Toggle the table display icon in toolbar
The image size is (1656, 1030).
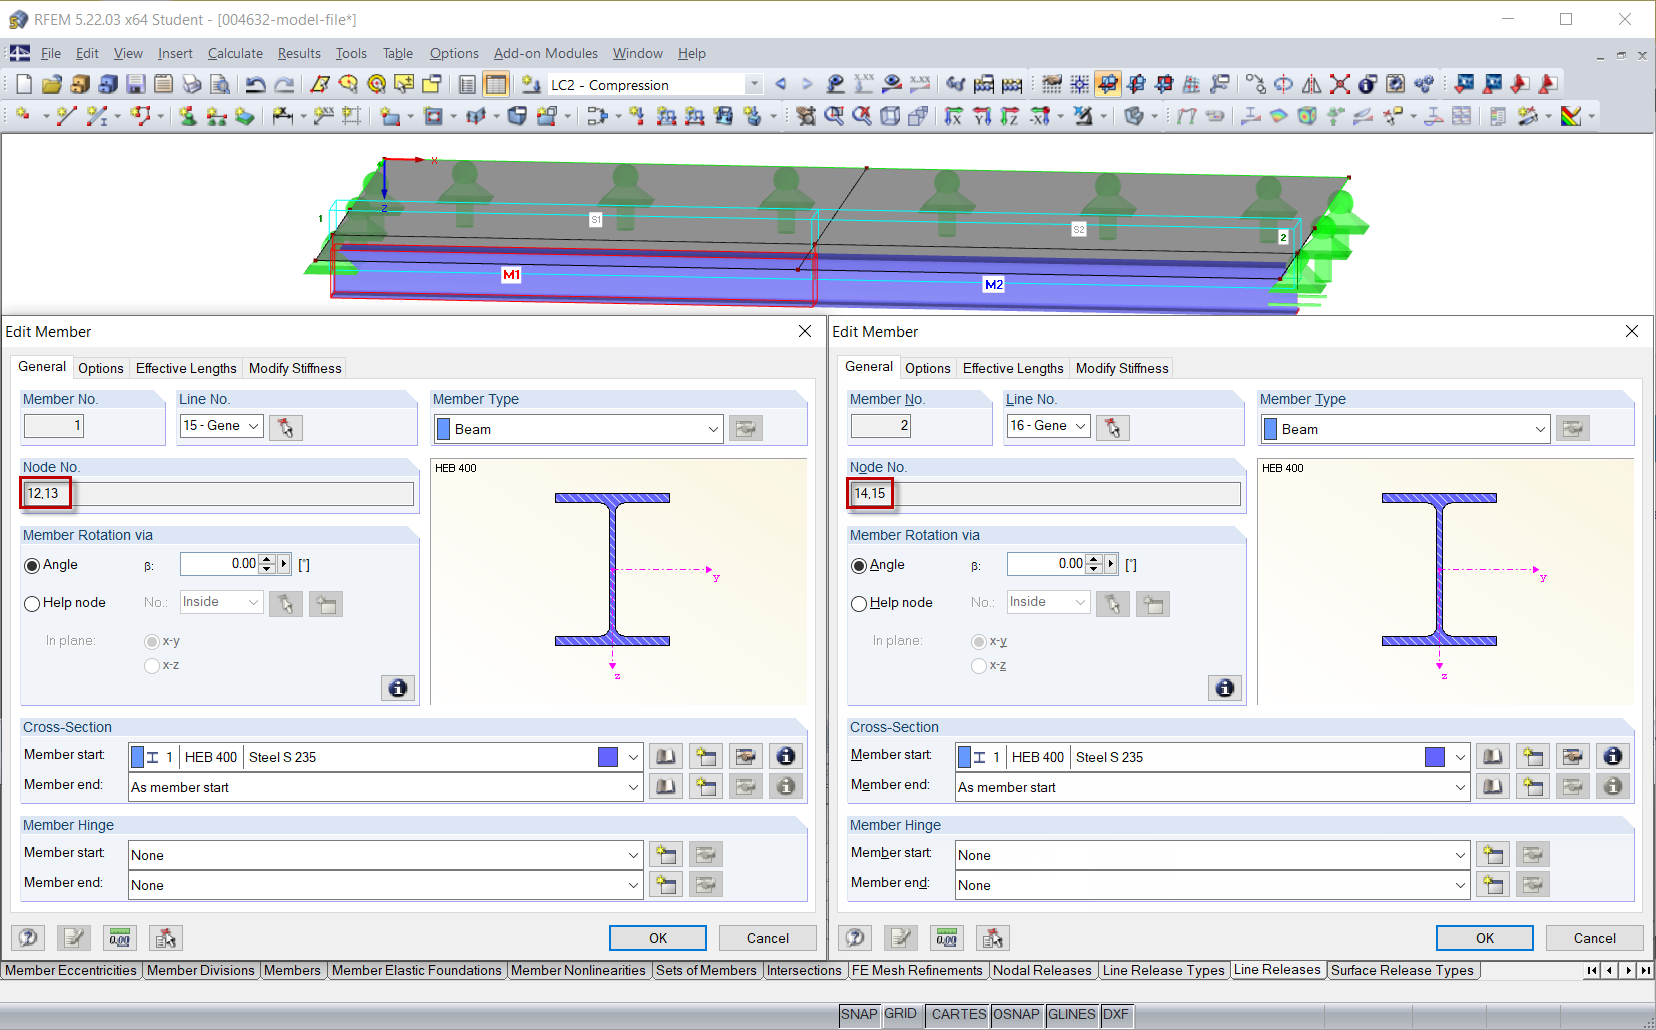[x=496, y=85]
